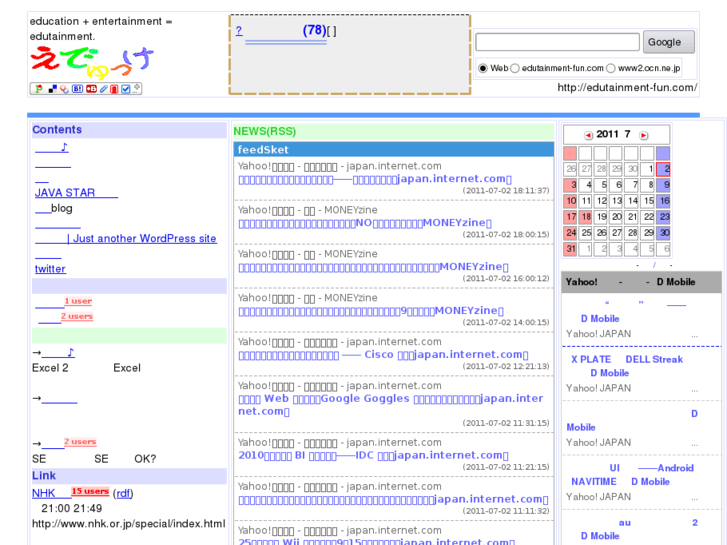727x545 pixels.
Task: Select the edutainment-fun.com radio option
Action: click(x=515, y=68)
